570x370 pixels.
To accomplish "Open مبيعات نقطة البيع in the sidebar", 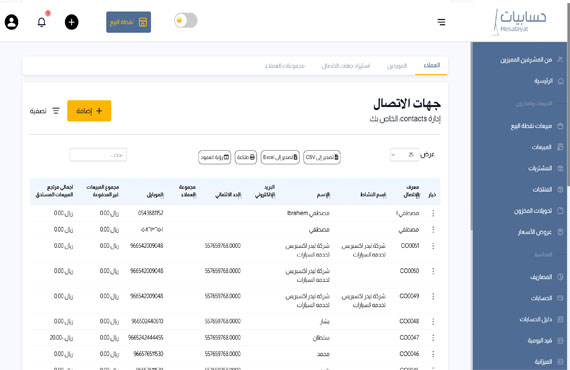I will point(537,126).
